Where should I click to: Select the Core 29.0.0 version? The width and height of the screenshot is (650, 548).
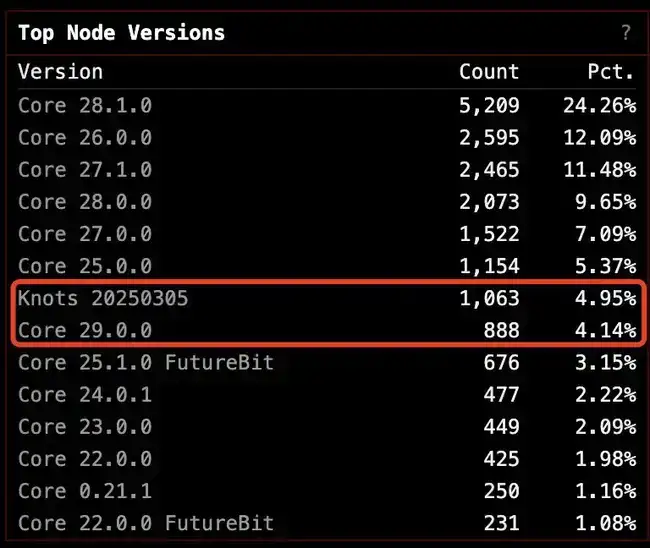327,330
